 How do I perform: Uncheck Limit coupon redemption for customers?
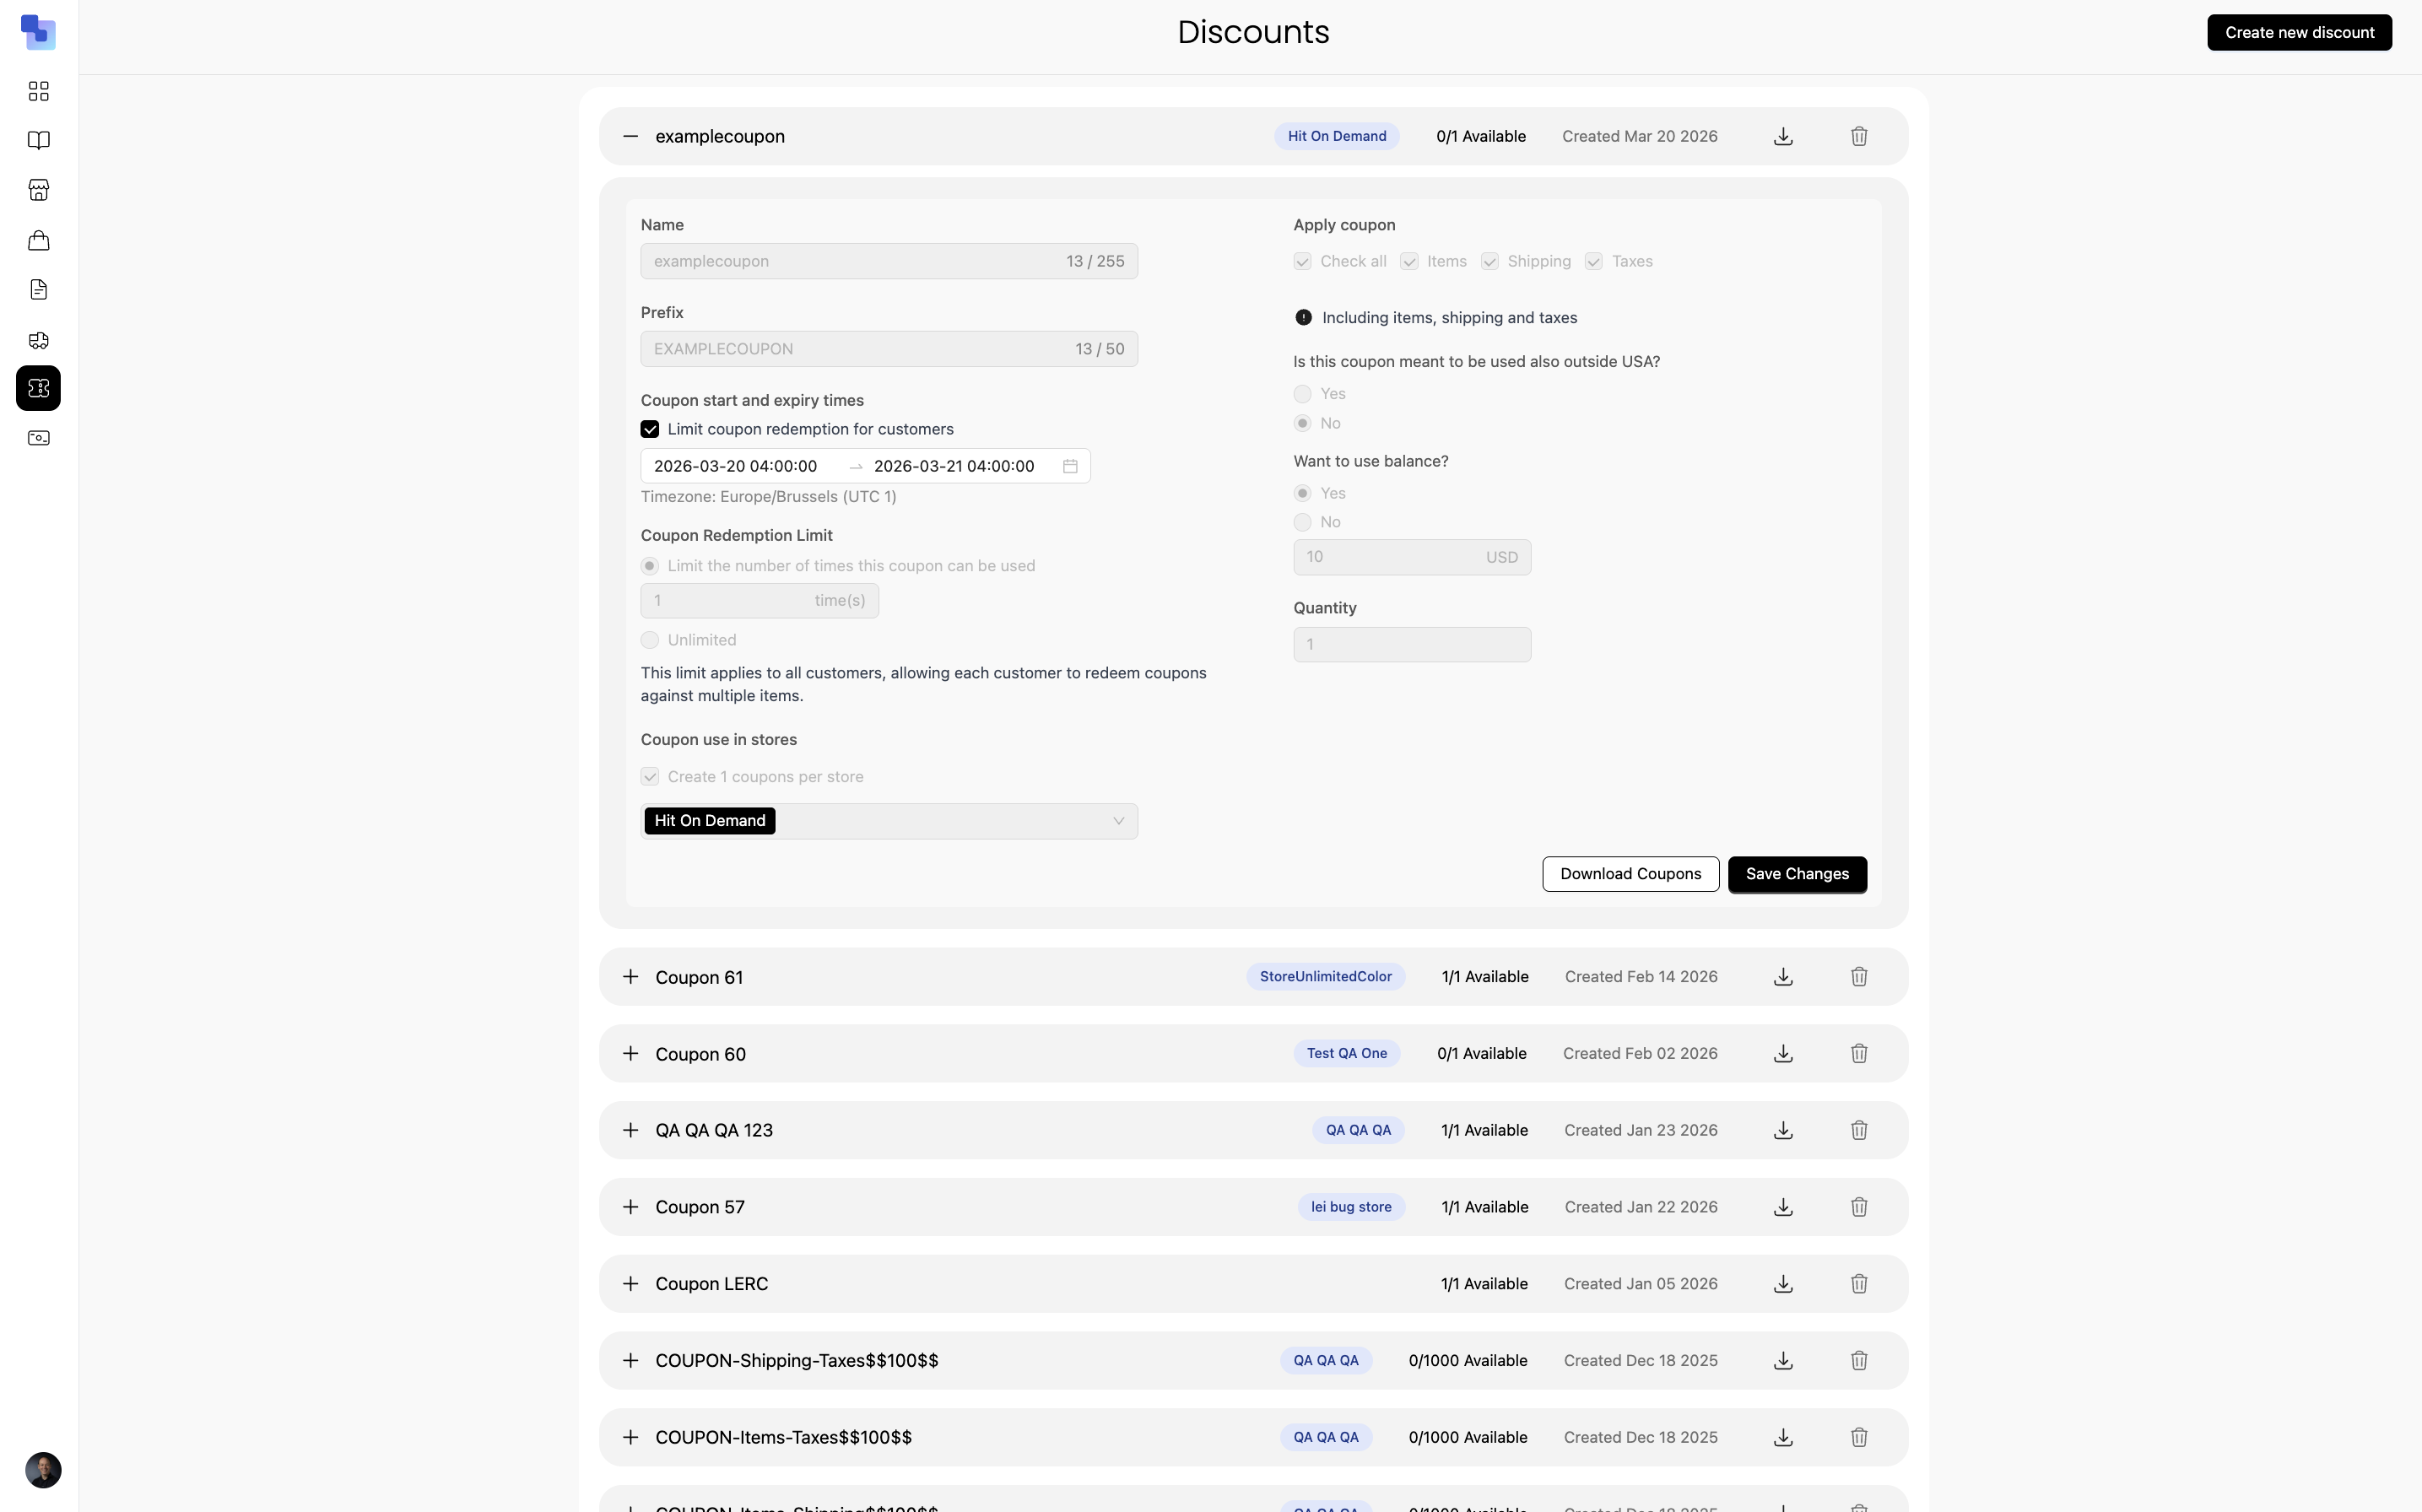(x=650, y=429)
